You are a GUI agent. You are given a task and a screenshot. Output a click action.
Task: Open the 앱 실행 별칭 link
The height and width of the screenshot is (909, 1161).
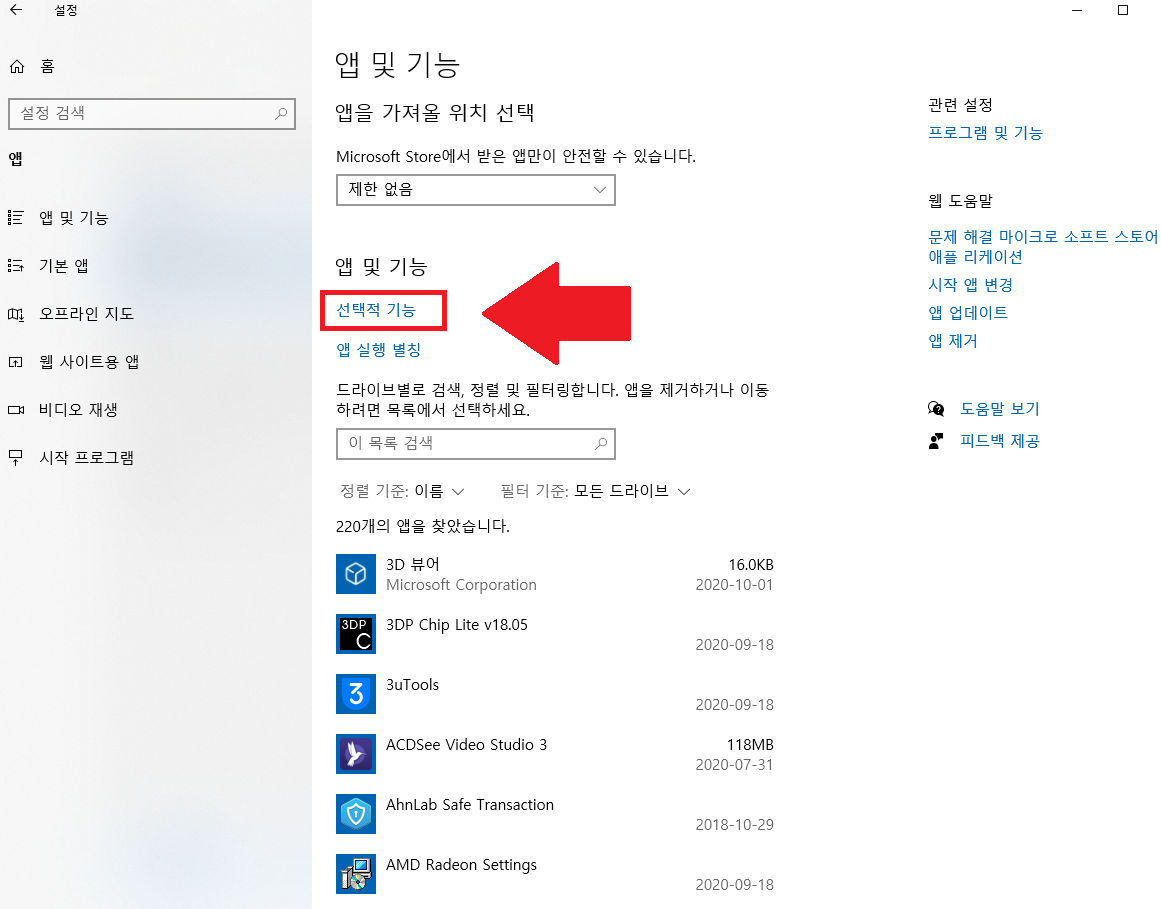tap(378, 349)
